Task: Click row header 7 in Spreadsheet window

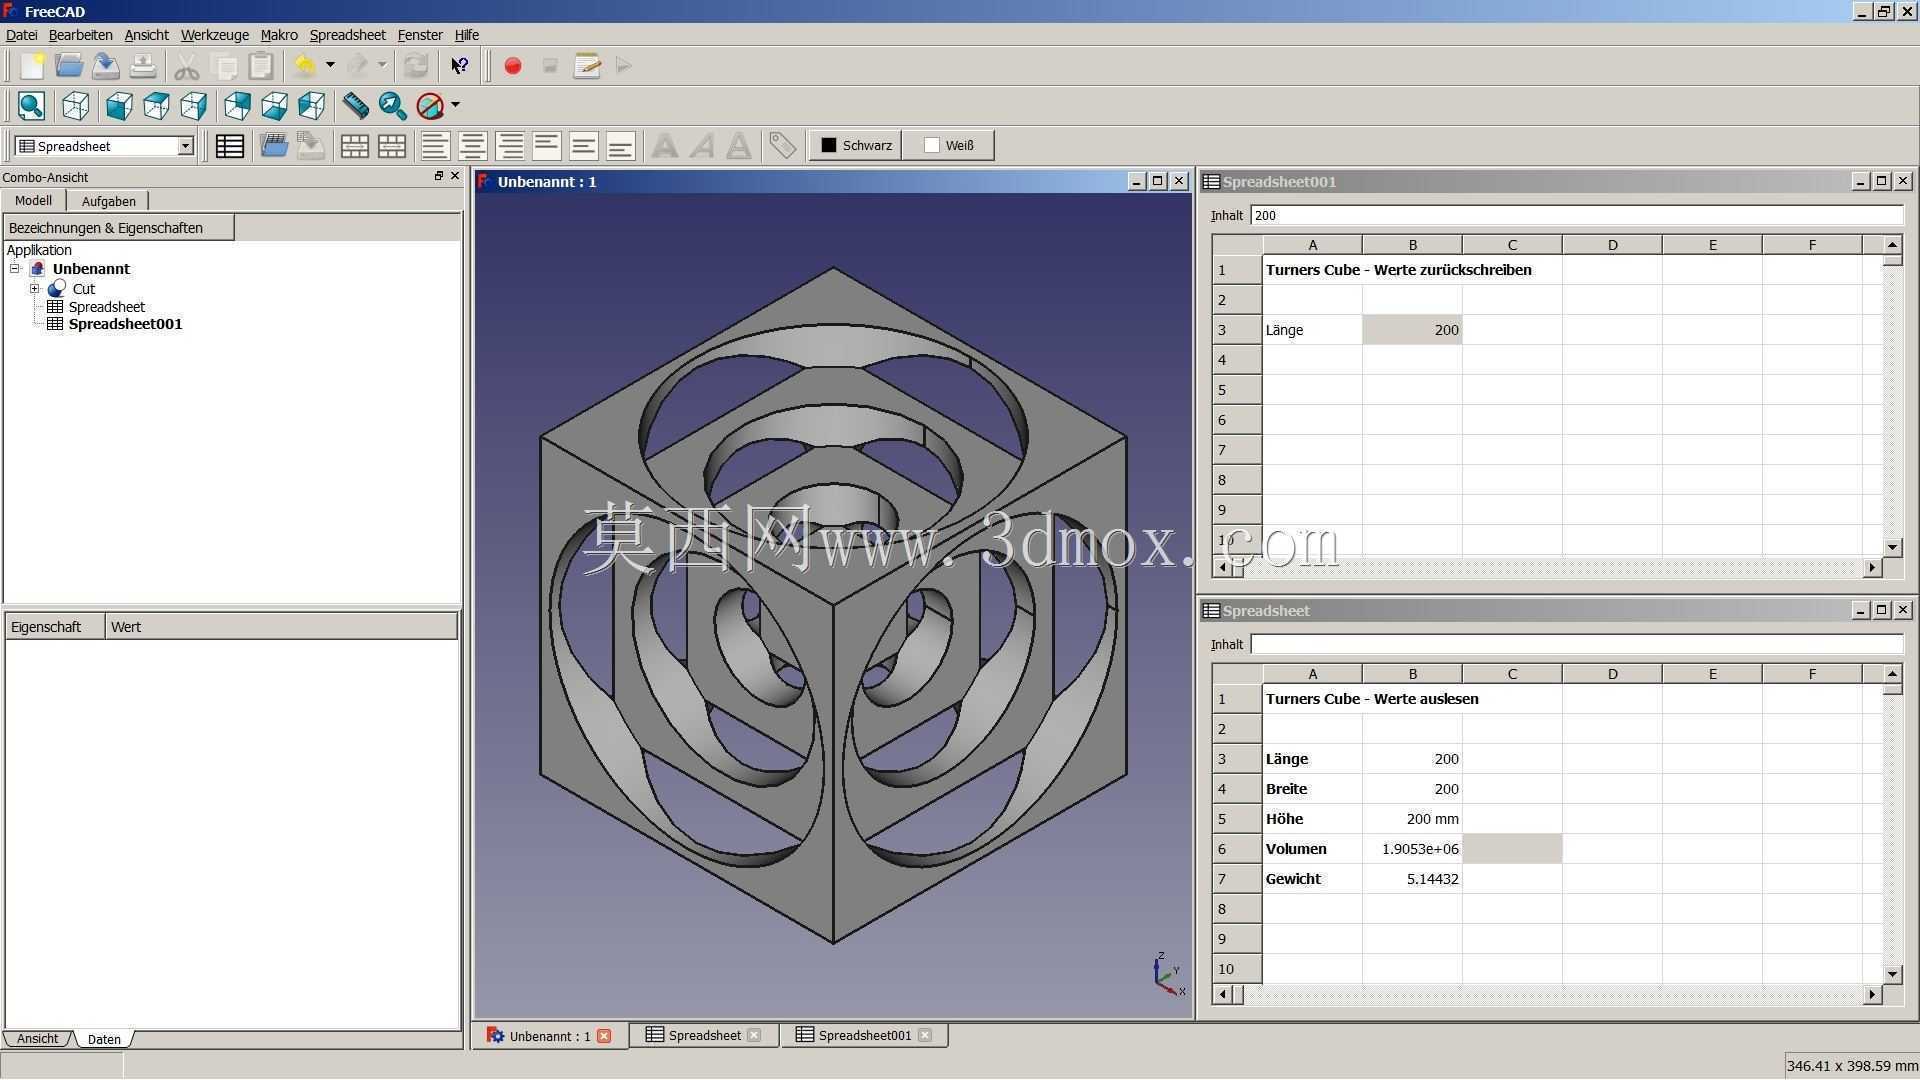Action: pyautogui.click(x=1237, y=879)
